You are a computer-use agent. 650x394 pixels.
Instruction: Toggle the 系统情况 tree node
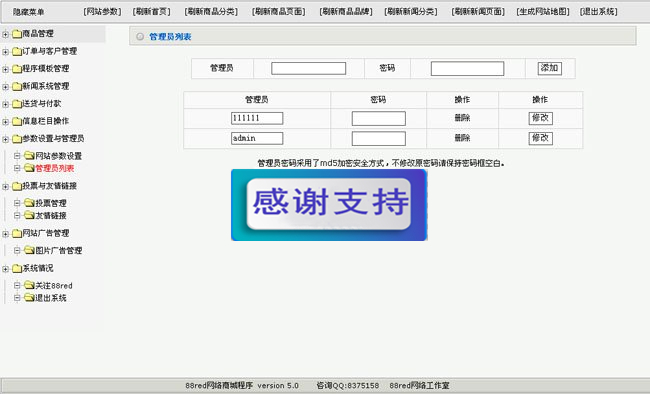[x=5, y=269]
